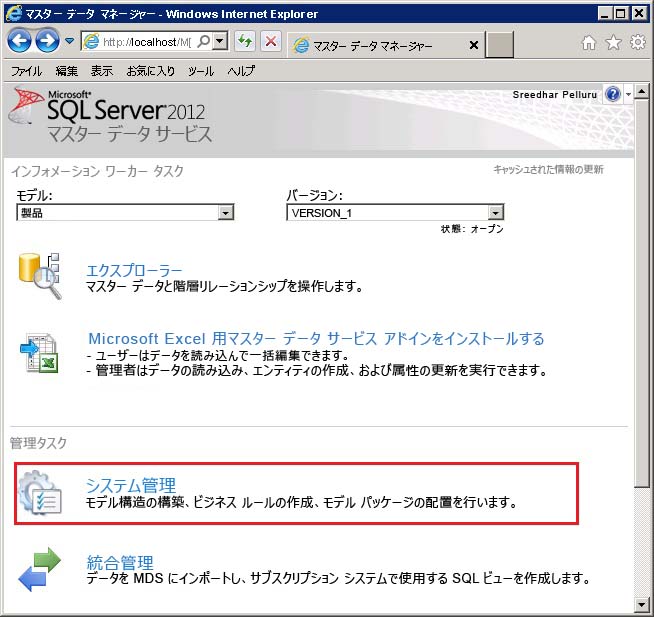Open the エクスプローラー link
The width and height of the screenshot is (654, 617).
pyautogui.click(x=134, y=270)
